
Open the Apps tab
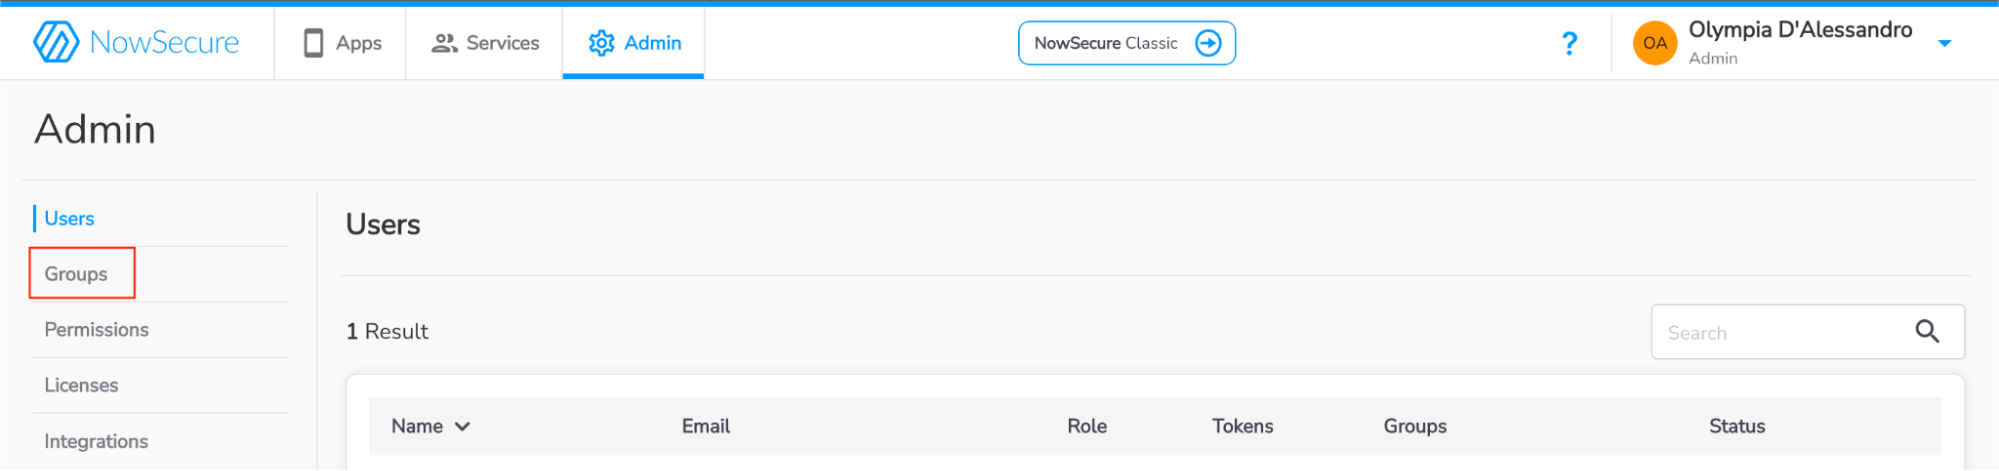(342, 43)
